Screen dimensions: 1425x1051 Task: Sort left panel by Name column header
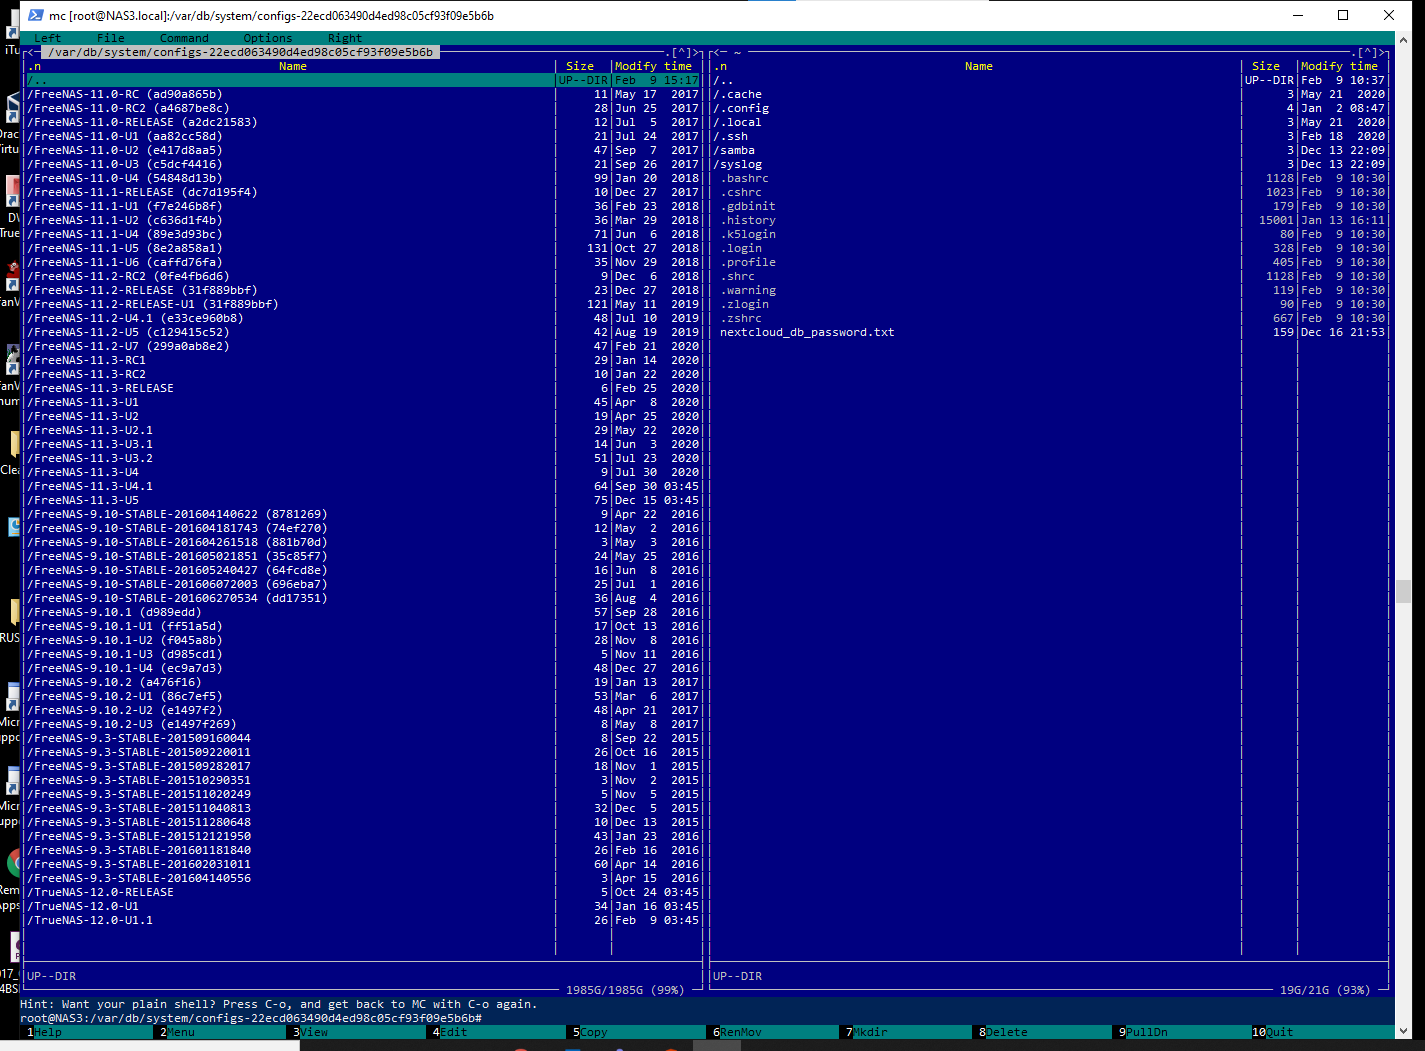tap(293, 66)
